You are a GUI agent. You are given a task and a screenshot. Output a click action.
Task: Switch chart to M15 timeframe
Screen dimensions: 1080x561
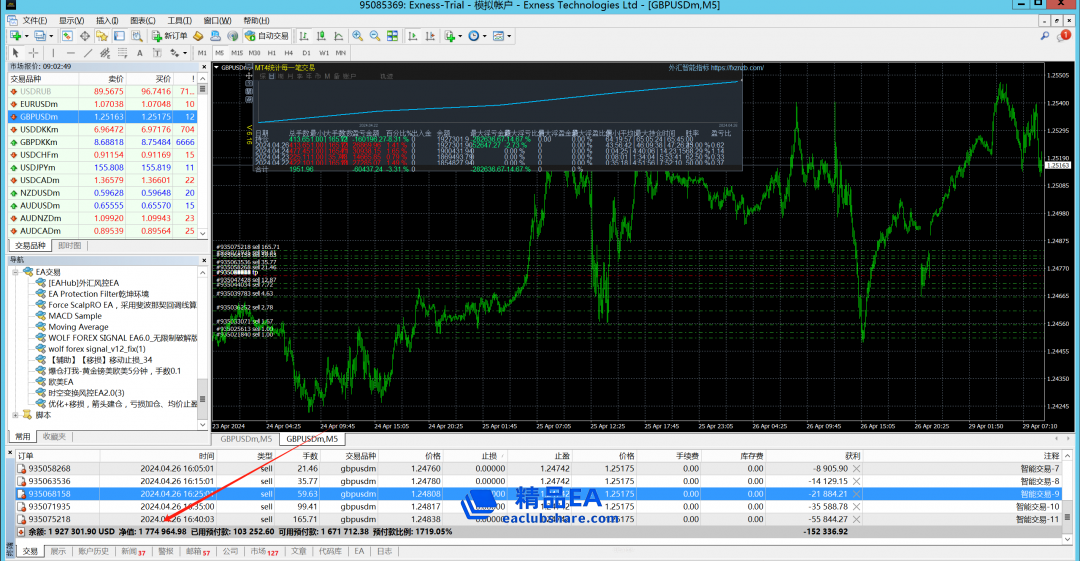237,52
